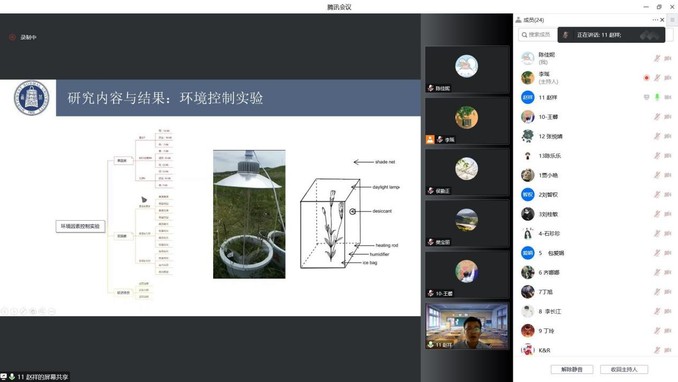Click the 4-石 member name
Viewport: 678px width, 382px height.
point(549,234)
